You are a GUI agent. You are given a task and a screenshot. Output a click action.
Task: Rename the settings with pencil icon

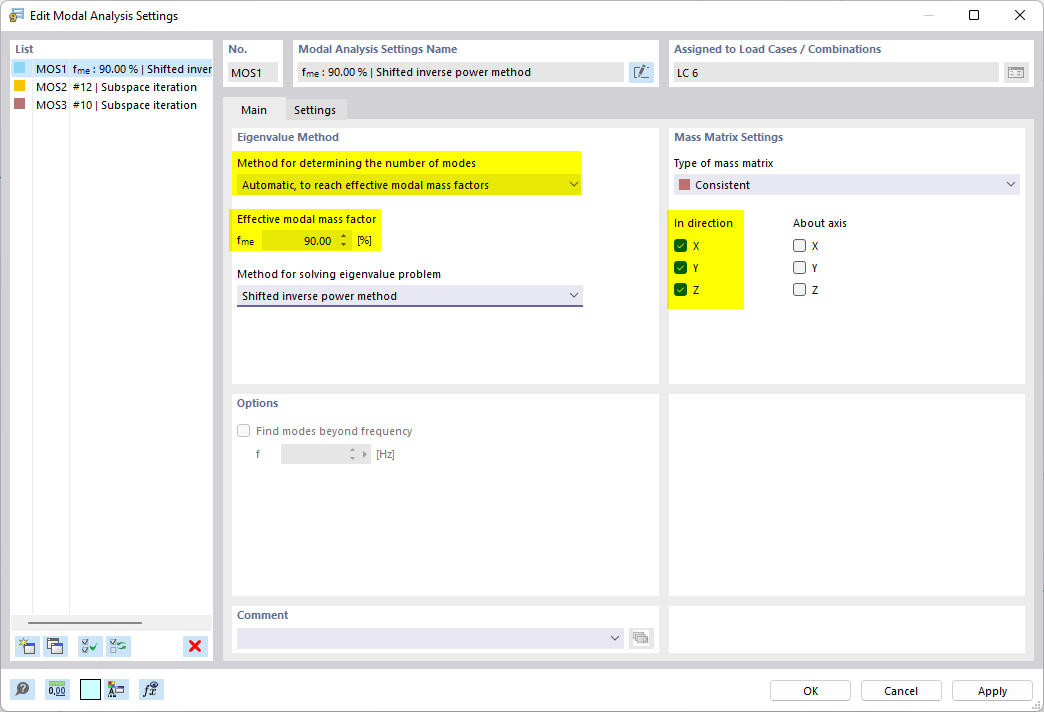(641, 71)
